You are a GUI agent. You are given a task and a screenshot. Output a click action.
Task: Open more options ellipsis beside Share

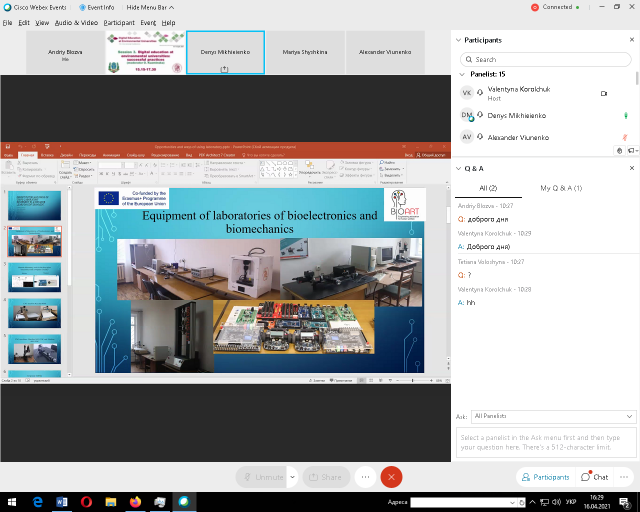[366, 477]
